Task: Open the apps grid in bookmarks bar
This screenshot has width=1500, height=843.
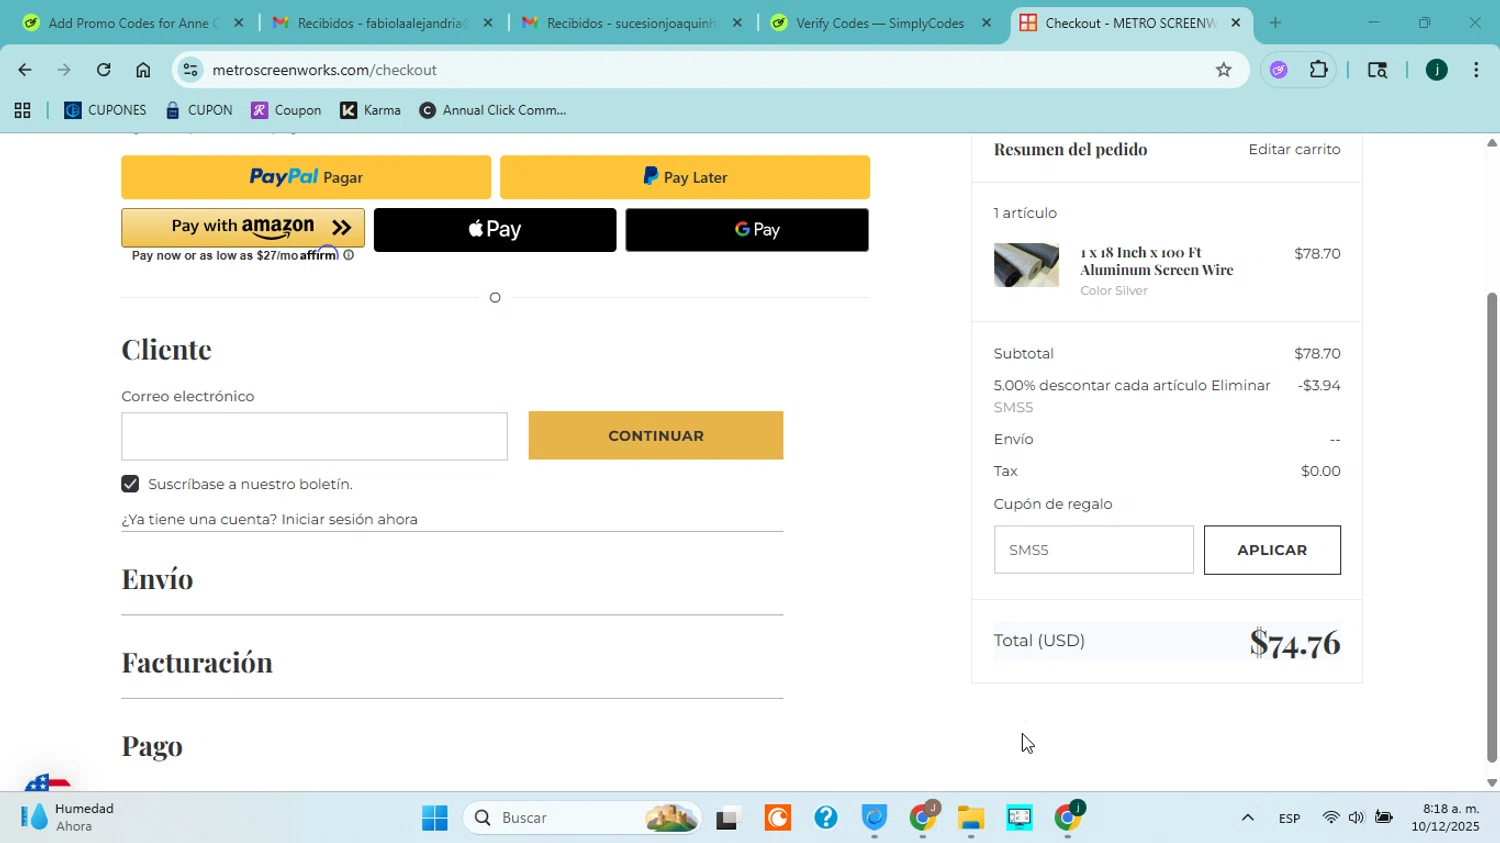Action: [x=22, y=110]
